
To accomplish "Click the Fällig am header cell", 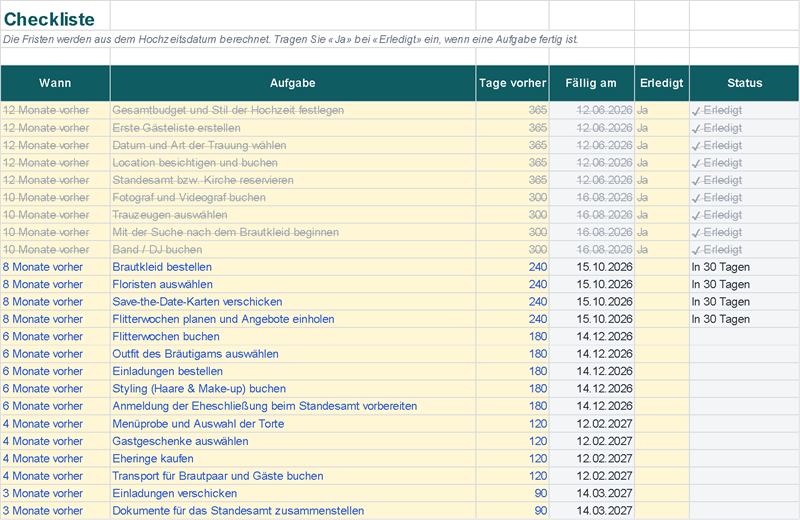I will point(591,83).
